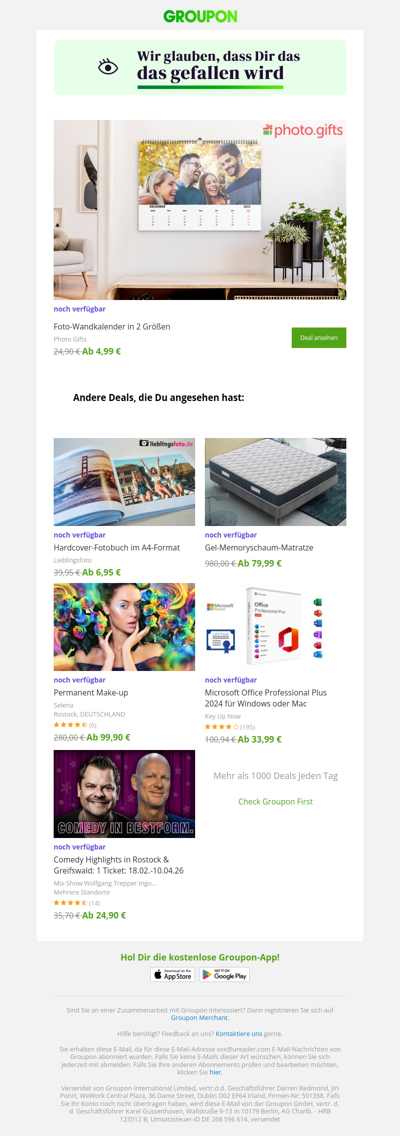This screenshot has height=1136, width=400.
Task: Open the Permanent Make-up deal title
Action: 91,692
